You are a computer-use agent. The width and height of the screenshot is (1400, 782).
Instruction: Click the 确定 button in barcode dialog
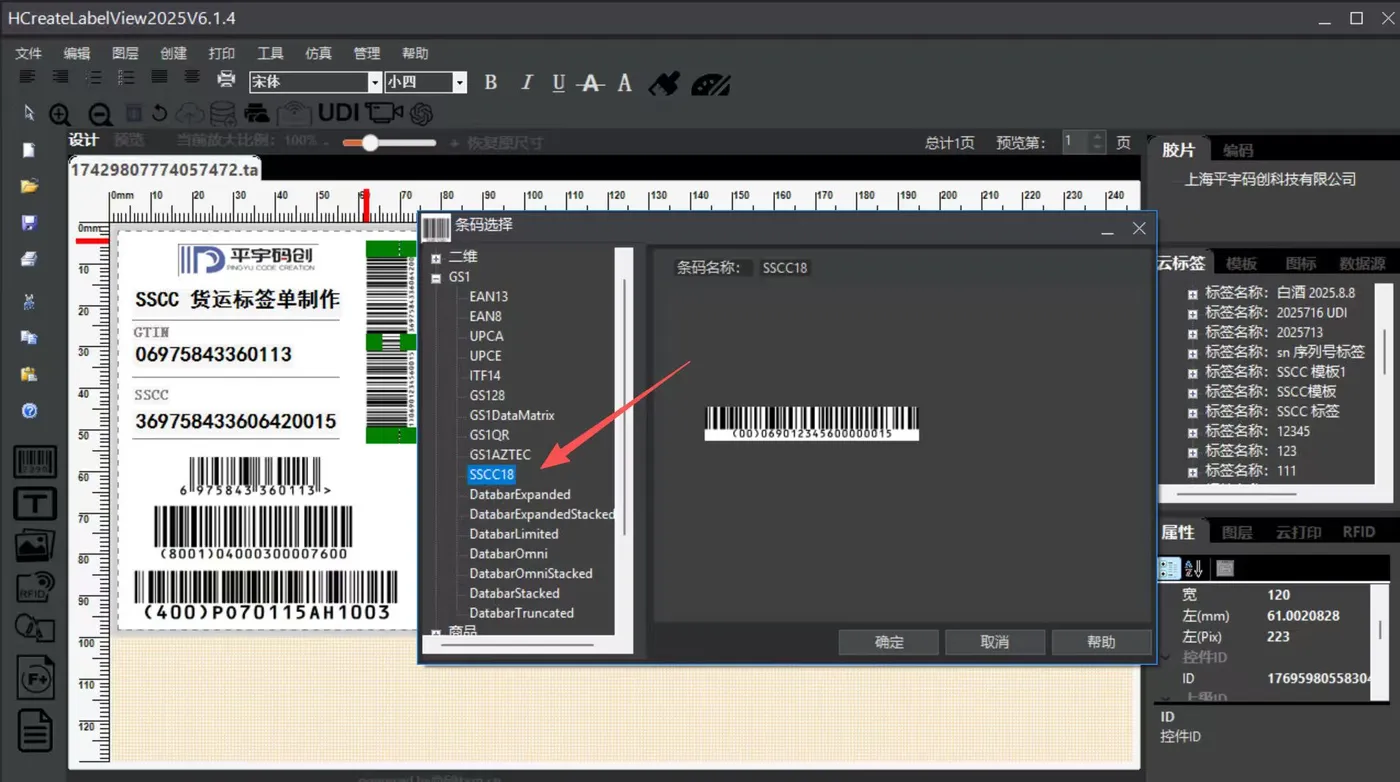(x=889, y=642)
